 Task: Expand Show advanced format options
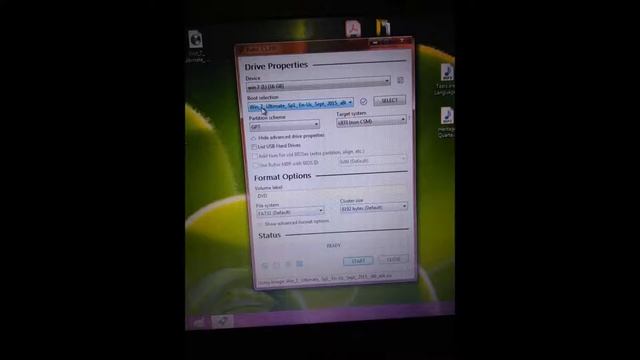pyautogui.click(x=294, y=223)
